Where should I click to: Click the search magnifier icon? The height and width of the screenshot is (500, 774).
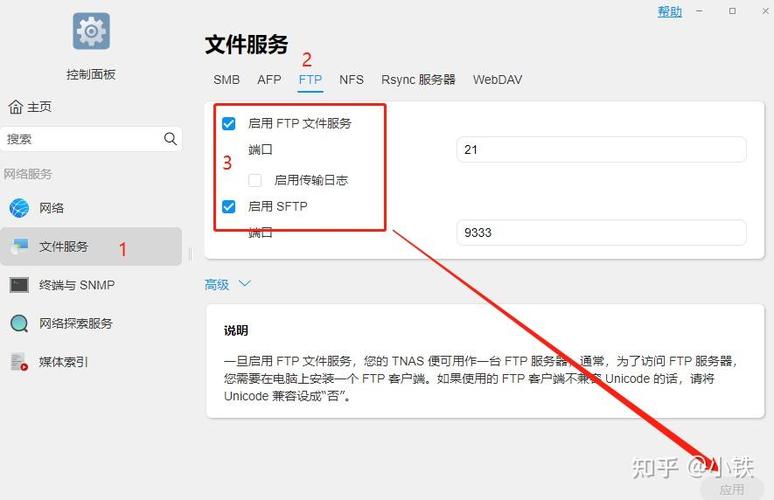(x=170, y=139)
